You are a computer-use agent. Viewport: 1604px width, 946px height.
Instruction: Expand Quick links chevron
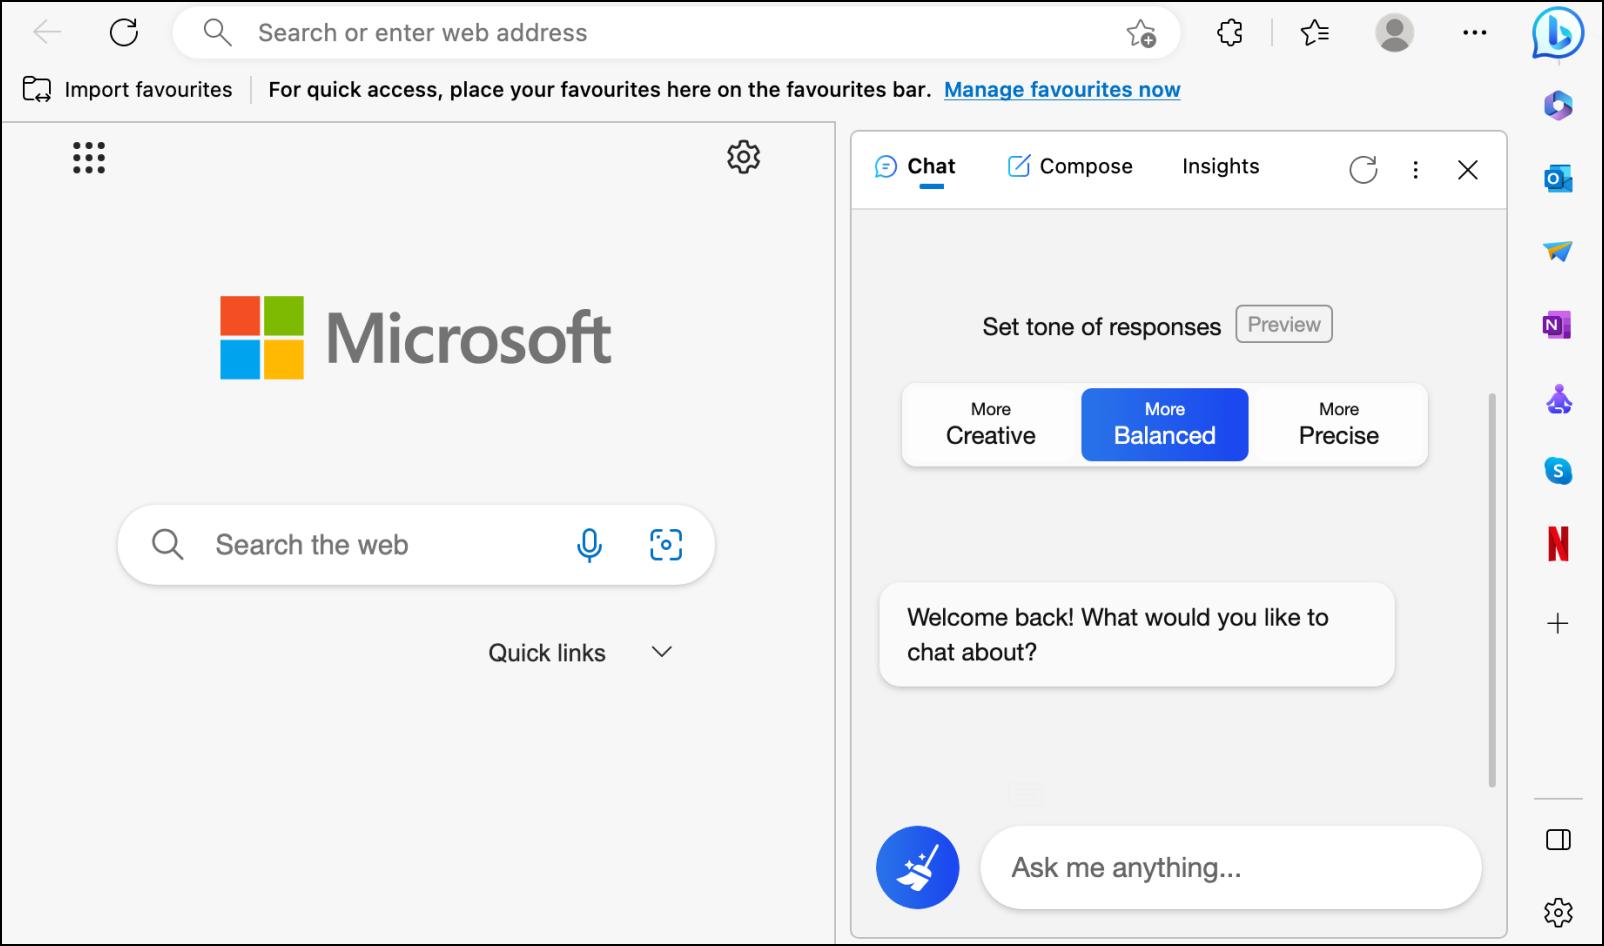(661, 652)
